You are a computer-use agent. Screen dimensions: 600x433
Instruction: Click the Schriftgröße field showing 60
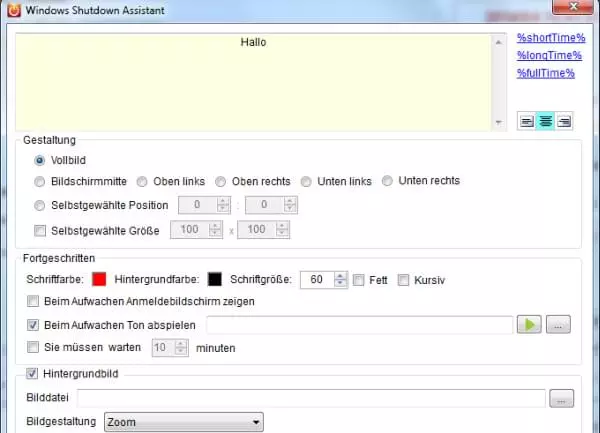[x=317, y=280]
